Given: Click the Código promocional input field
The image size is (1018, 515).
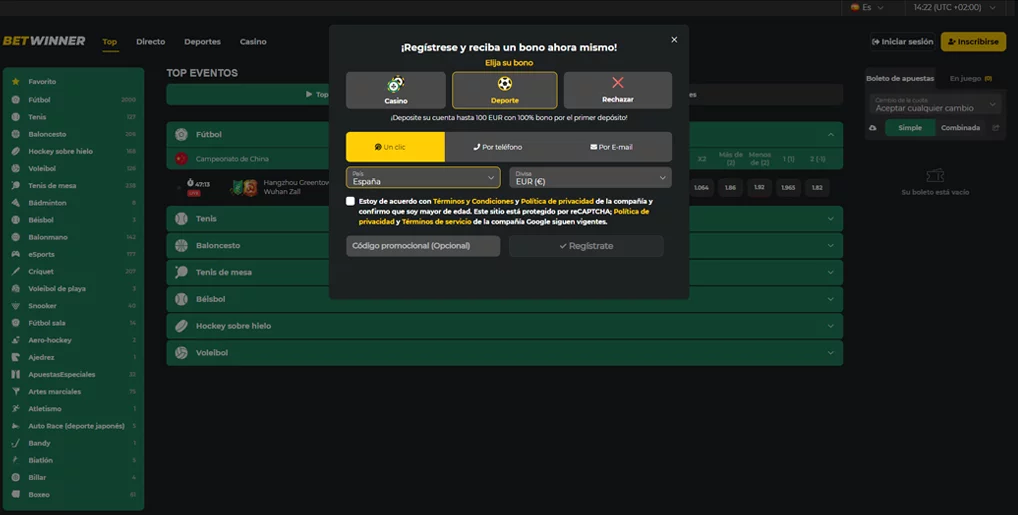Looking at the screenshot, I should [x=423, y=246].
